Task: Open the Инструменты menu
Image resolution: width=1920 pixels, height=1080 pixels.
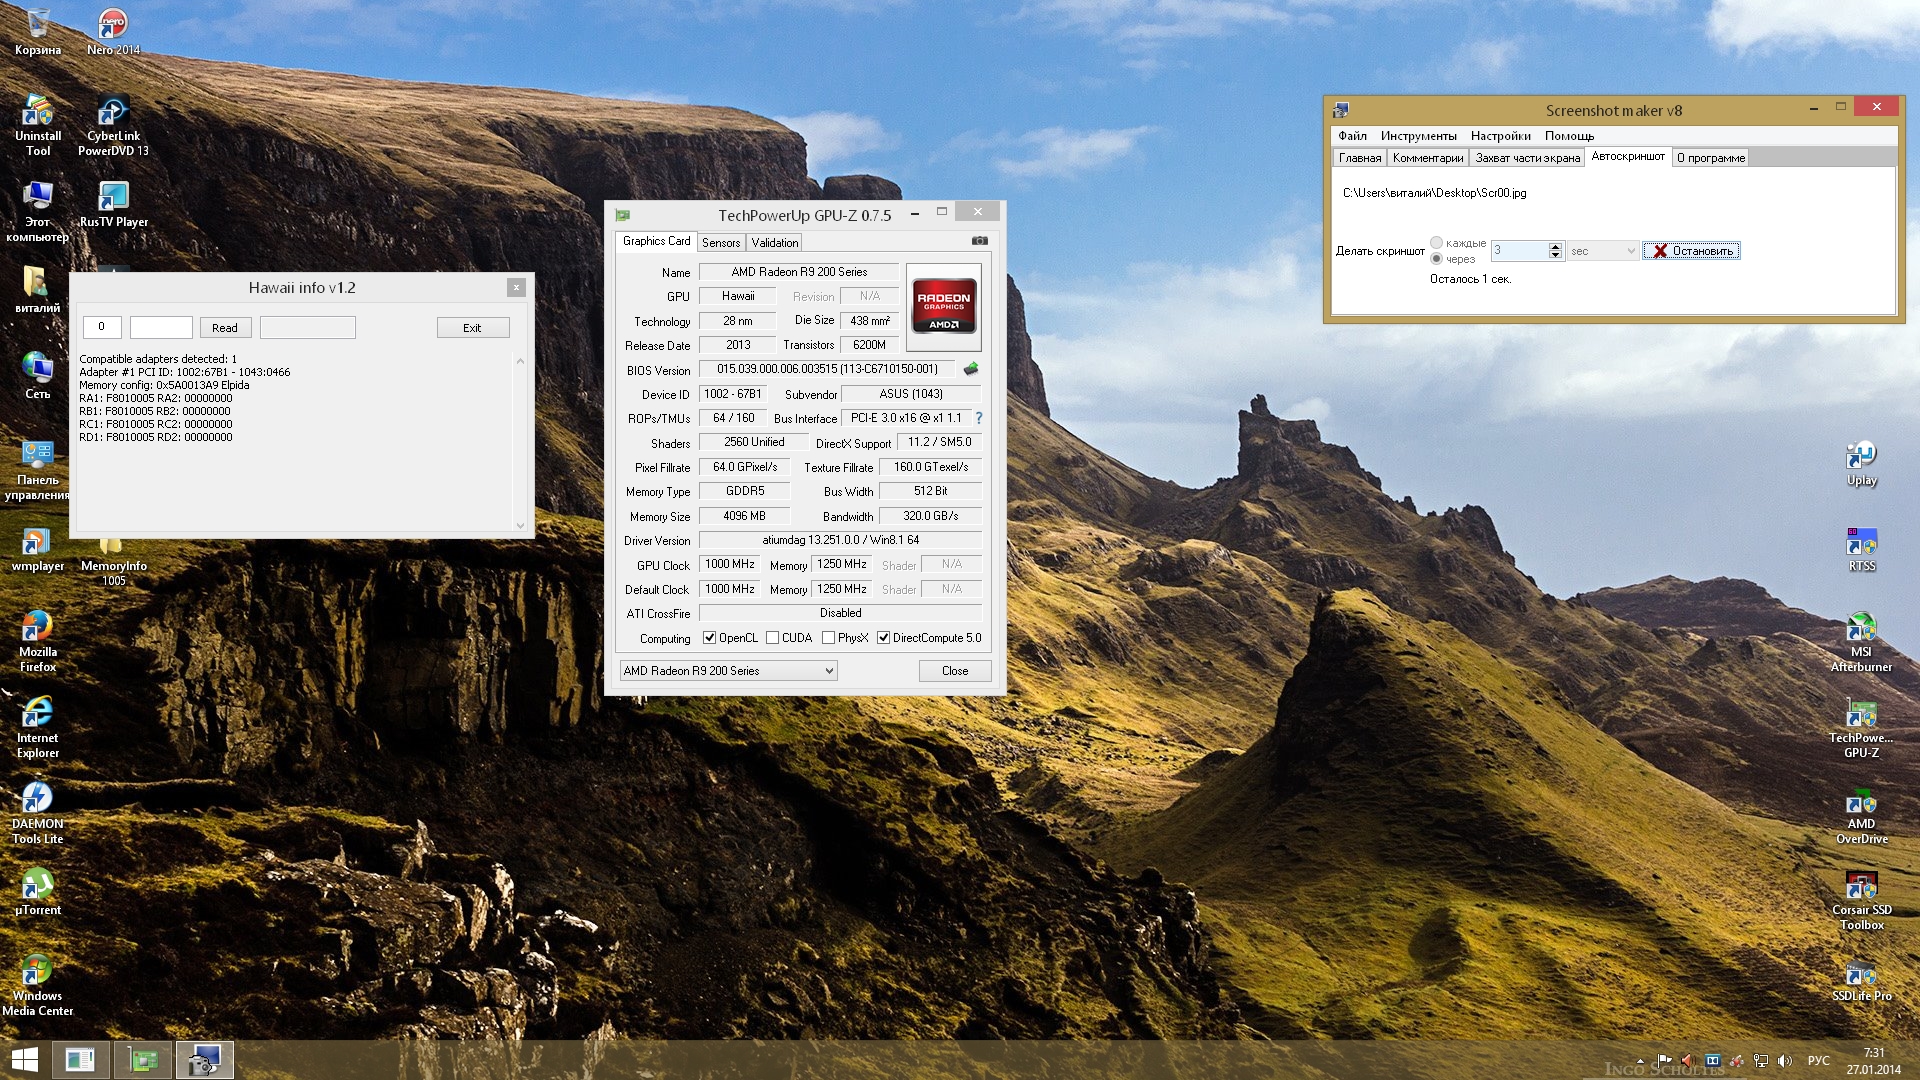Action: 1417,136
